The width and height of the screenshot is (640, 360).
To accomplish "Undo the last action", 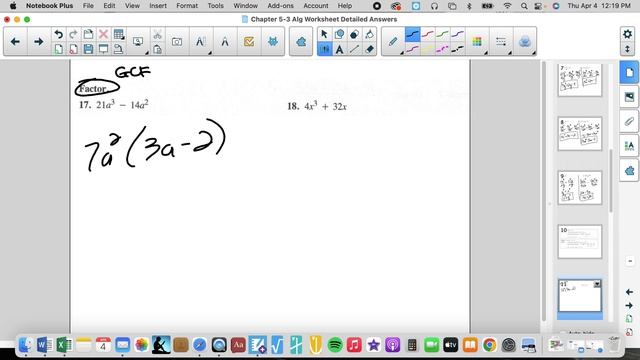I will tap(58, 34).
